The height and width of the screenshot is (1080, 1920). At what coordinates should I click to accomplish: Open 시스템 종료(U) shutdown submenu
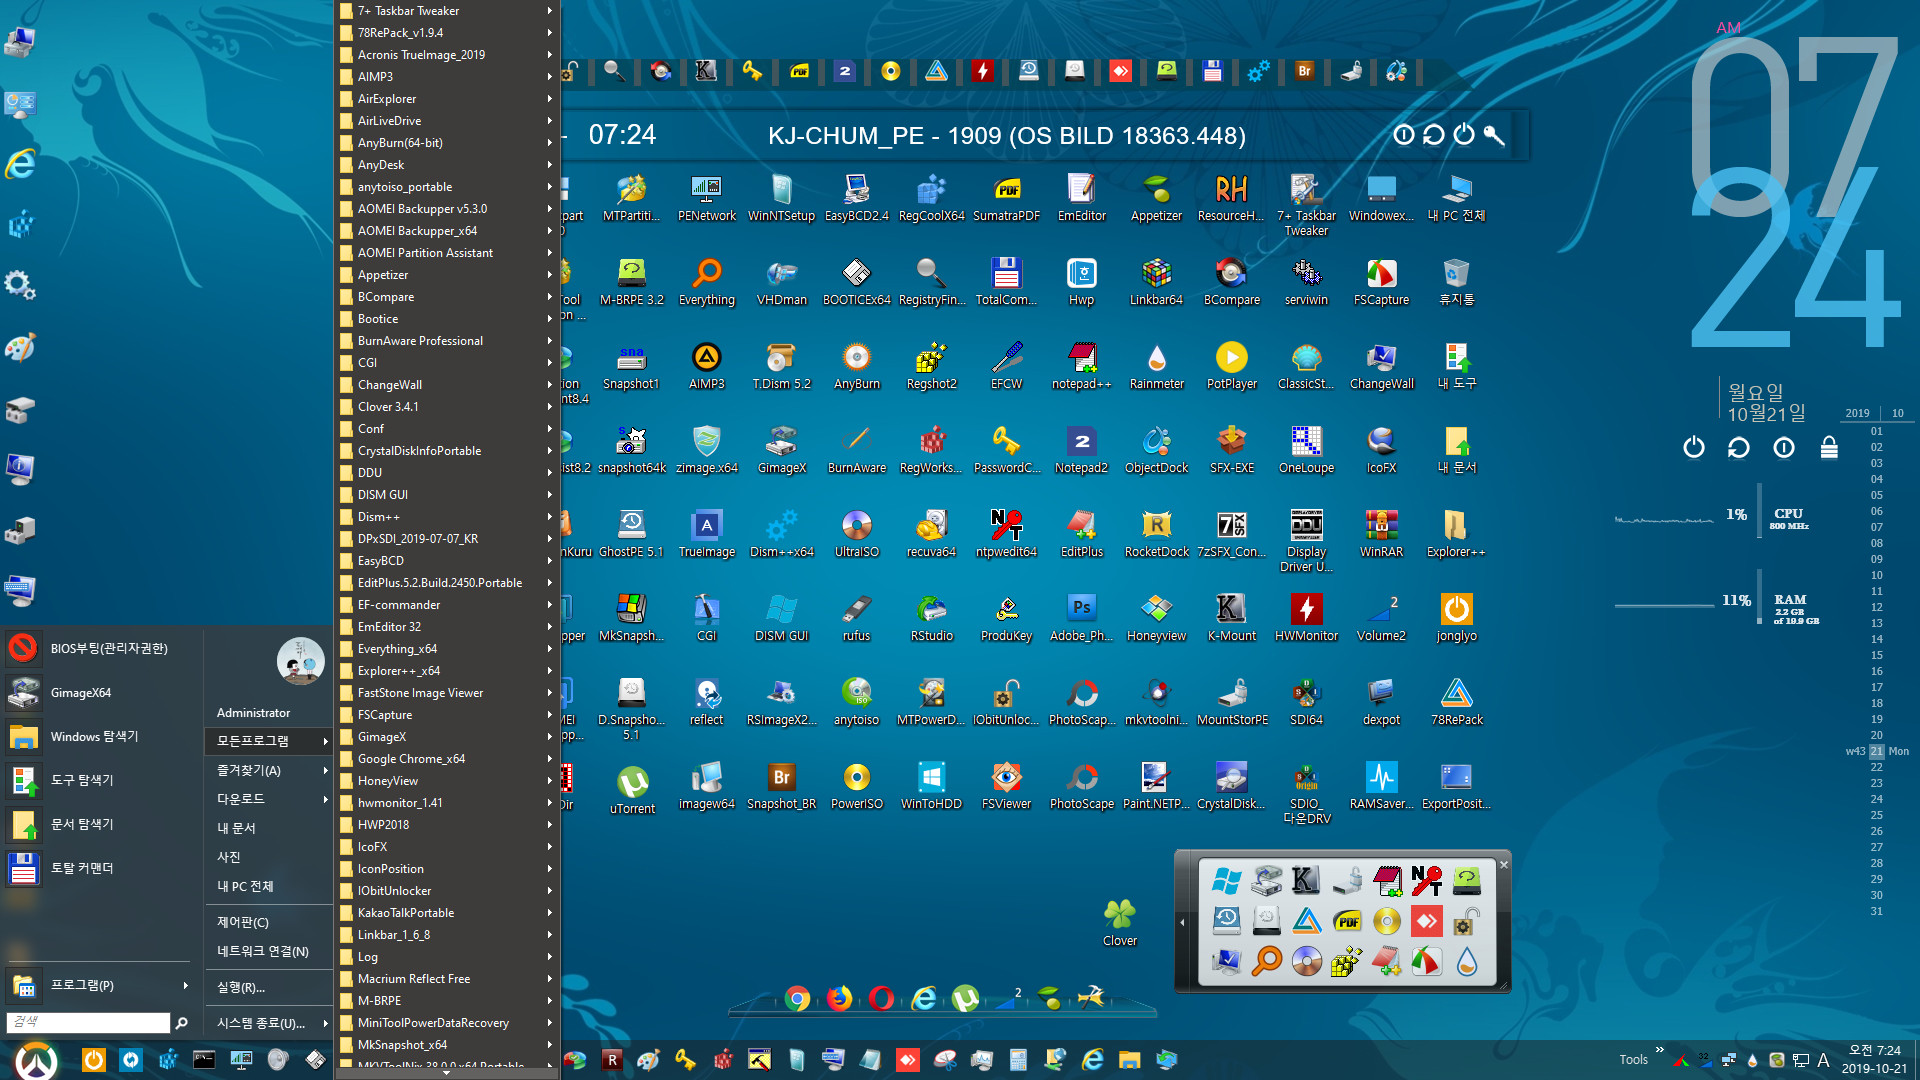click(x=268, y=1023)
